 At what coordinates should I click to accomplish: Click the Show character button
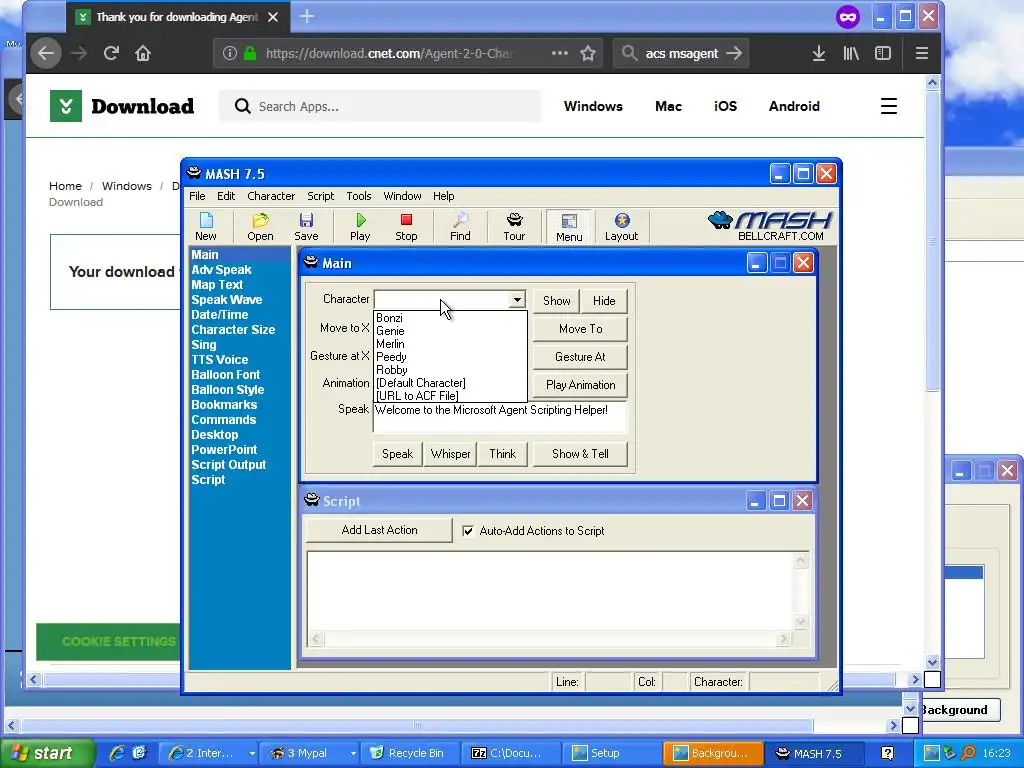coord(556,300)
